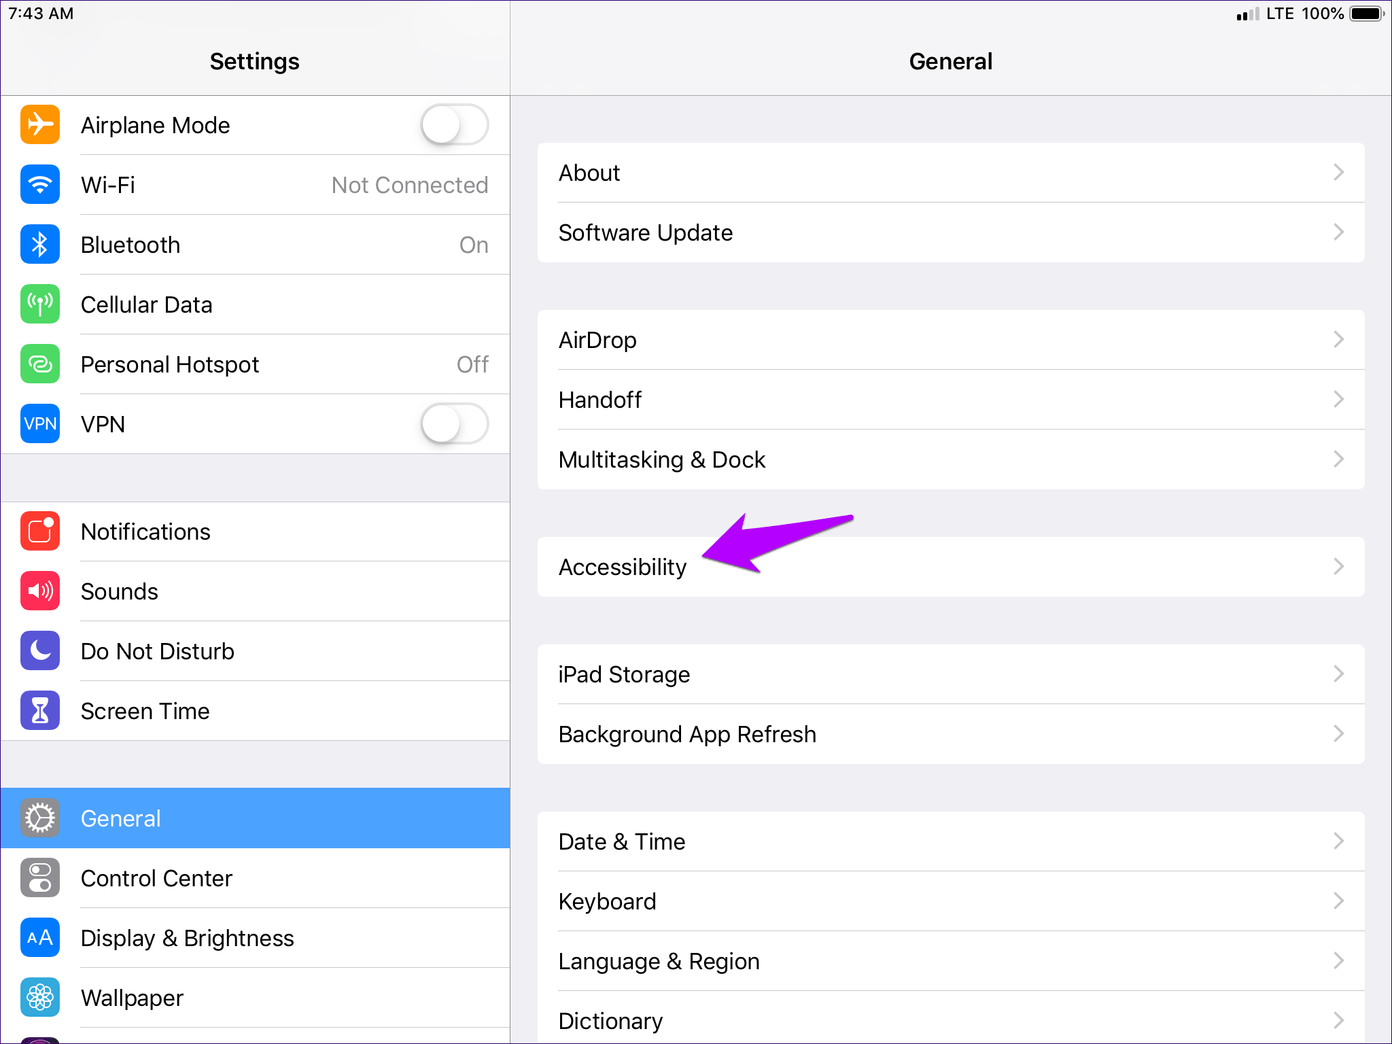Select Display & Brightness in sidebar
The height and width of the screenshot is (1044, 1392).
(187, 938)
